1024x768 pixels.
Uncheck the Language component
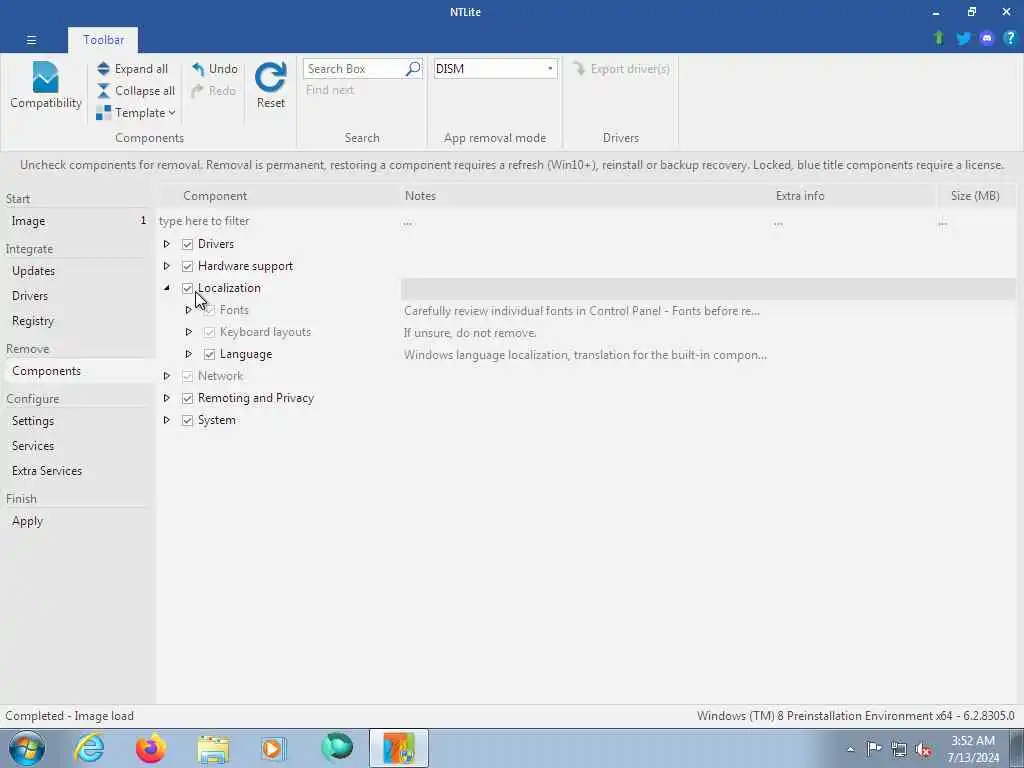click(210, 355)
